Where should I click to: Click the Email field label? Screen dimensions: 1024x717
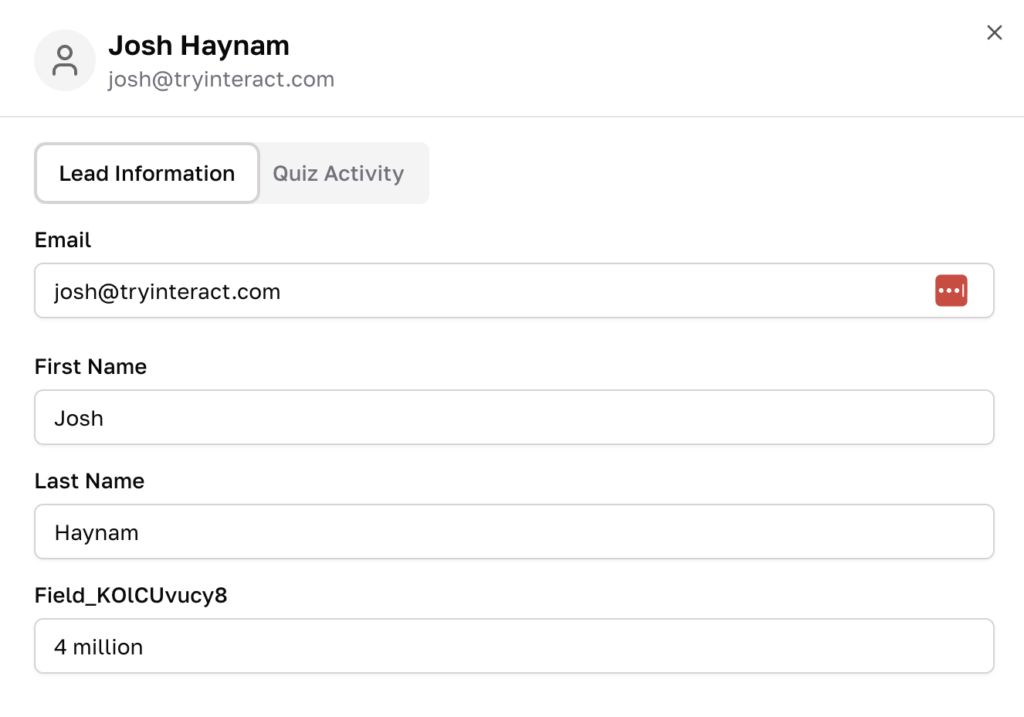click(x=63, y=240)
